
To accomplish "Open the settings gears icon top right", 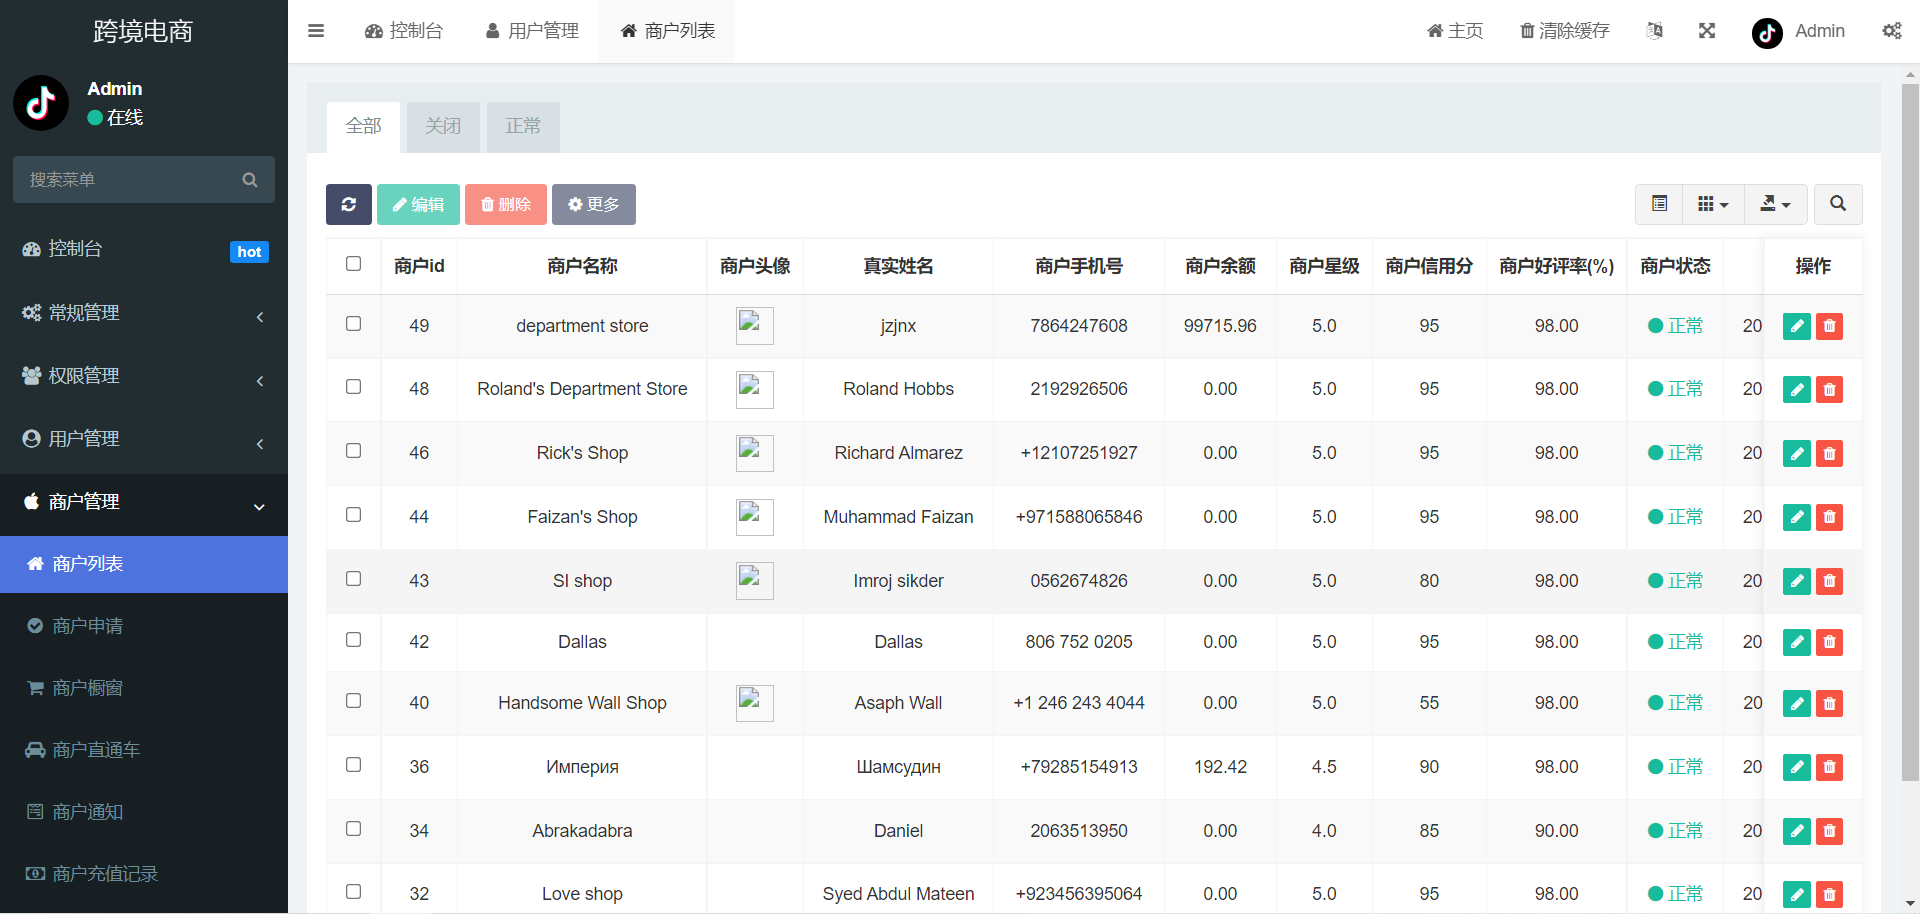I will coord(1891,31).
